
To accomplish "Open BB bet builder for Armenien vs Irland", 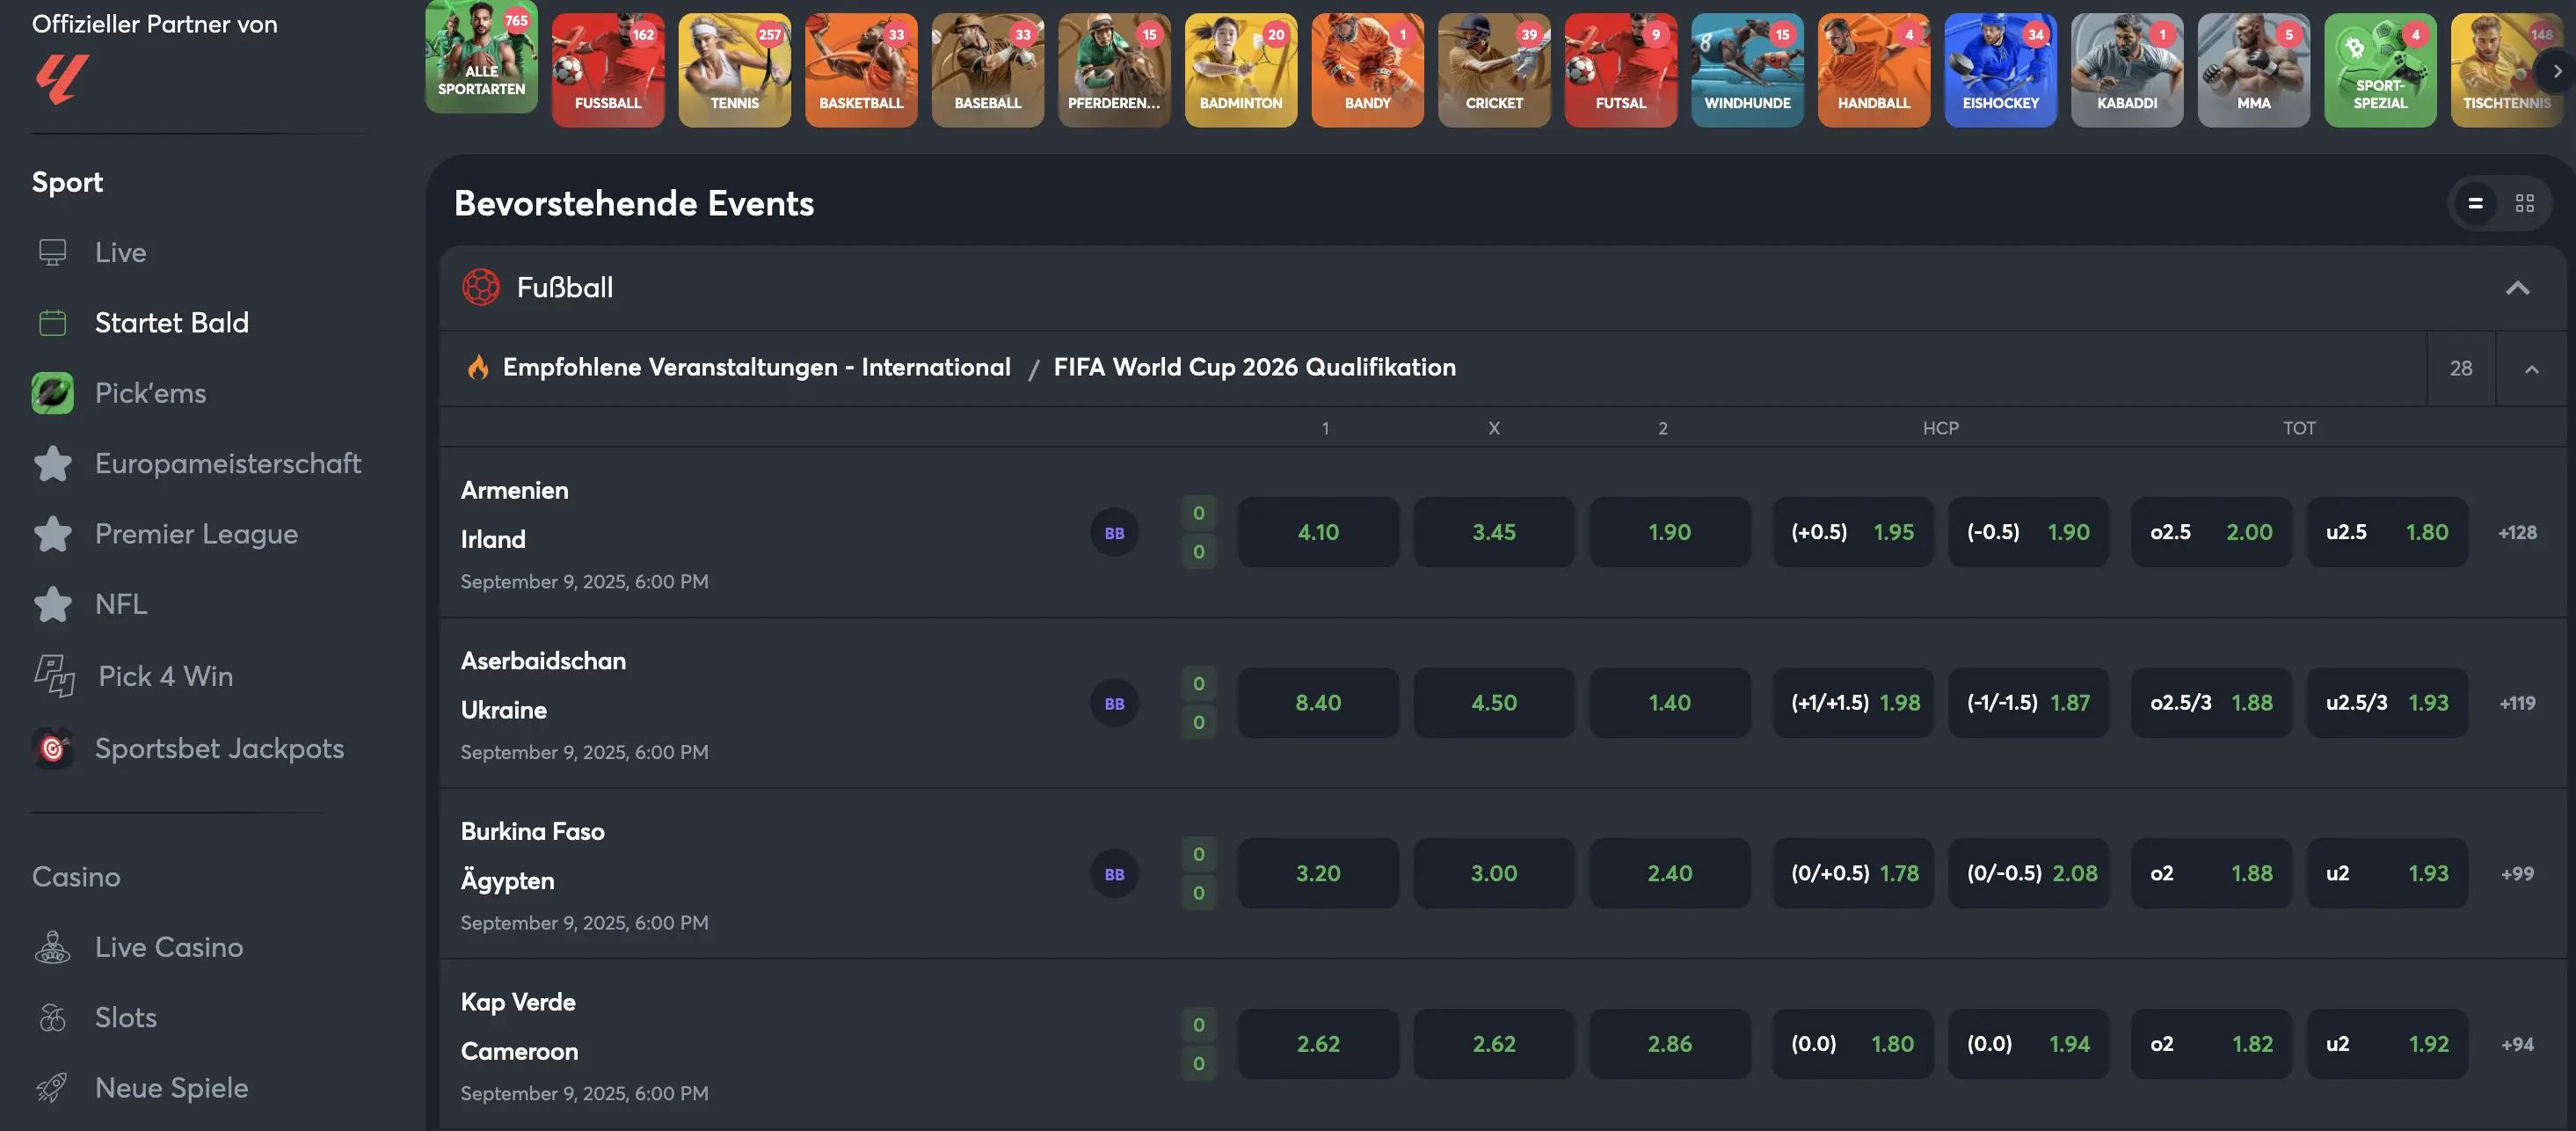I will click(x=1114, y=533).
